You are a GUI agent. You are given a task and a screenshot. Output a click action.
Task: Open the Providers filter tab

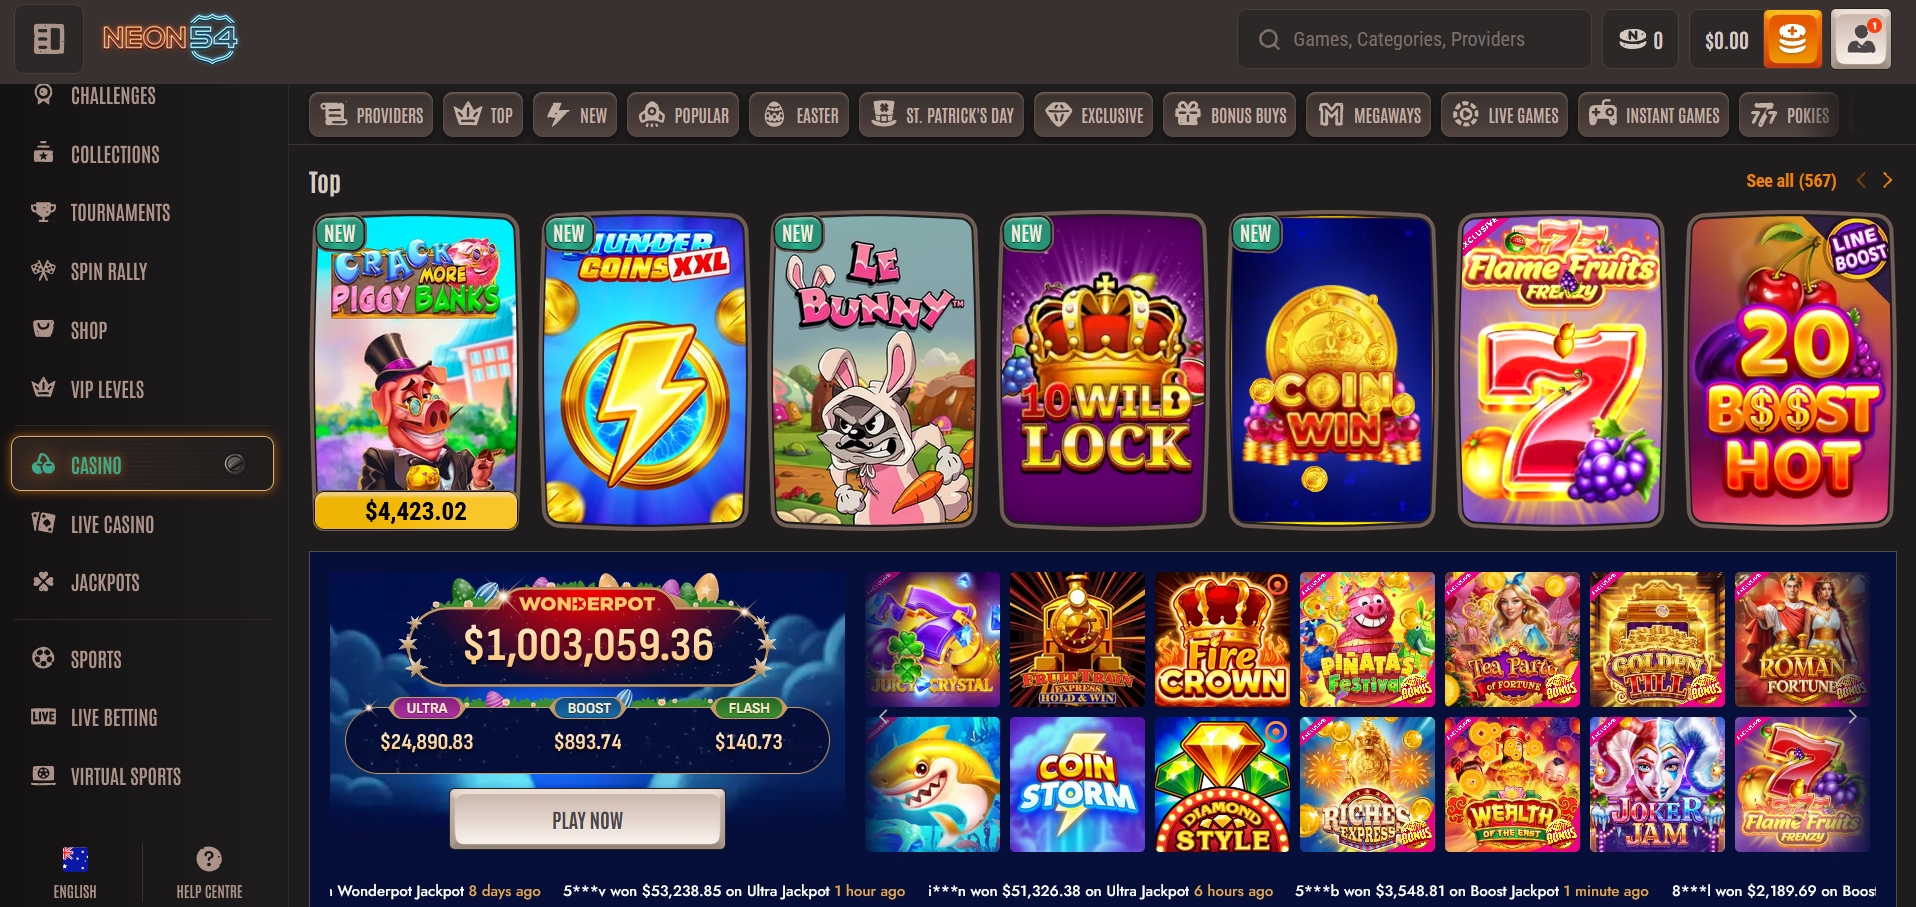pos(371,115)
